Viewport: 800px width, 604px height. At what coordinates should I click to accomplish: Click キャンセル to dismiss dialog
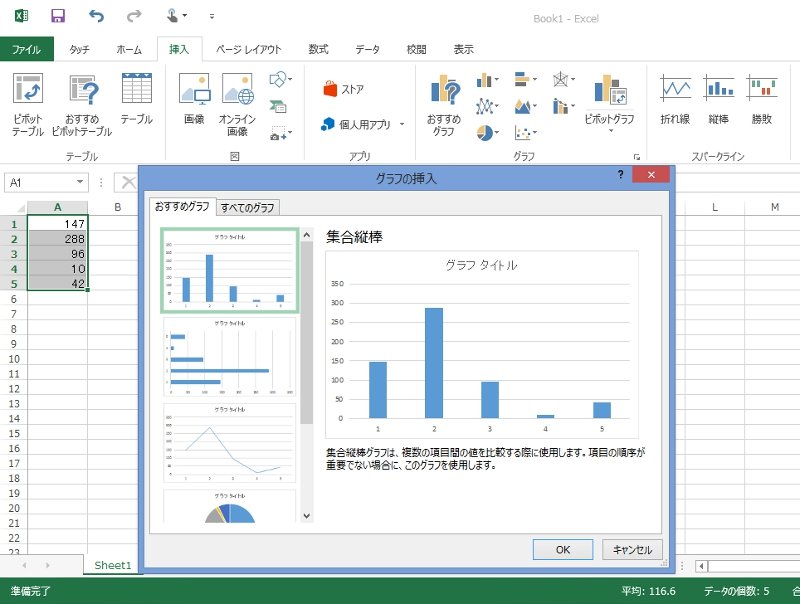click(x=632, y=549)
